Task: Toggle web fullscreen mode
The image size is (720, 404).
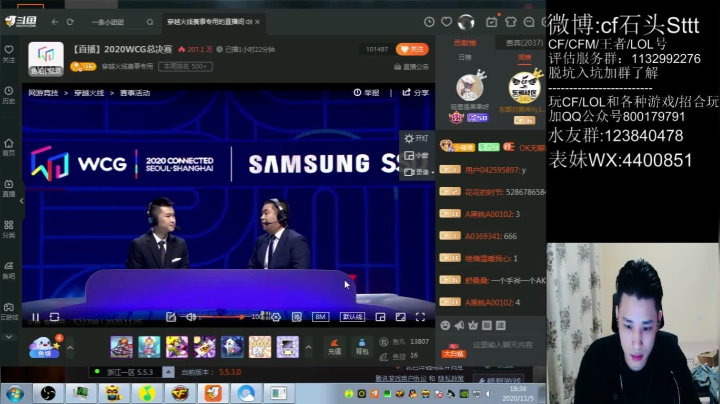Action: (x=400, y=317)
